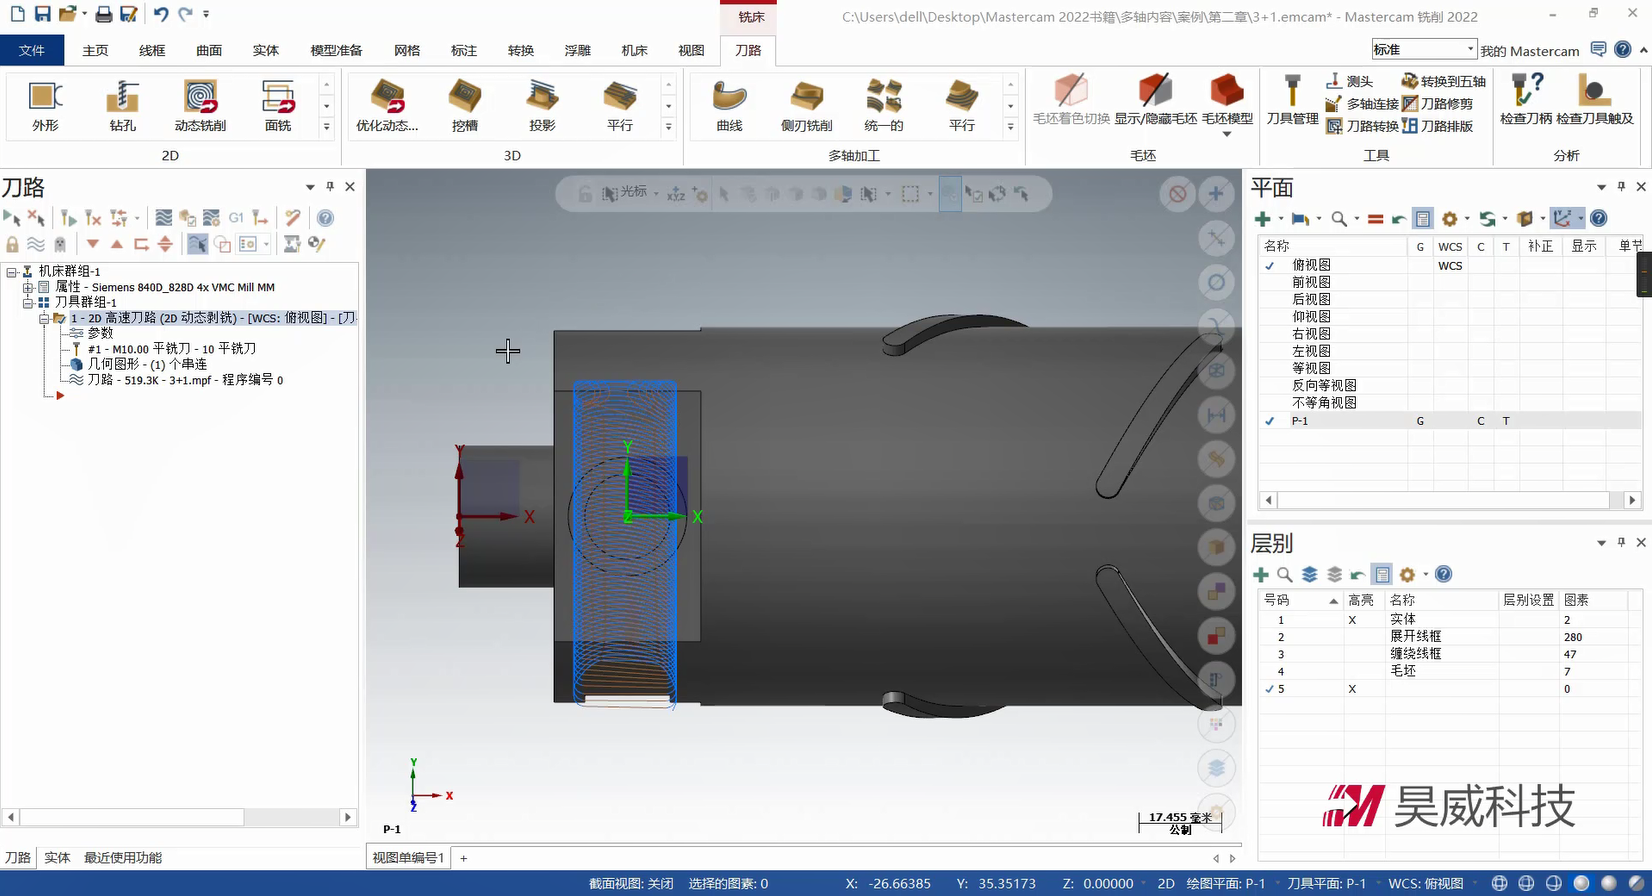Screen dimensions: 1652x896
Task: Open 毛坯模型 dropdown arrow
Action: pos(1227,134)
